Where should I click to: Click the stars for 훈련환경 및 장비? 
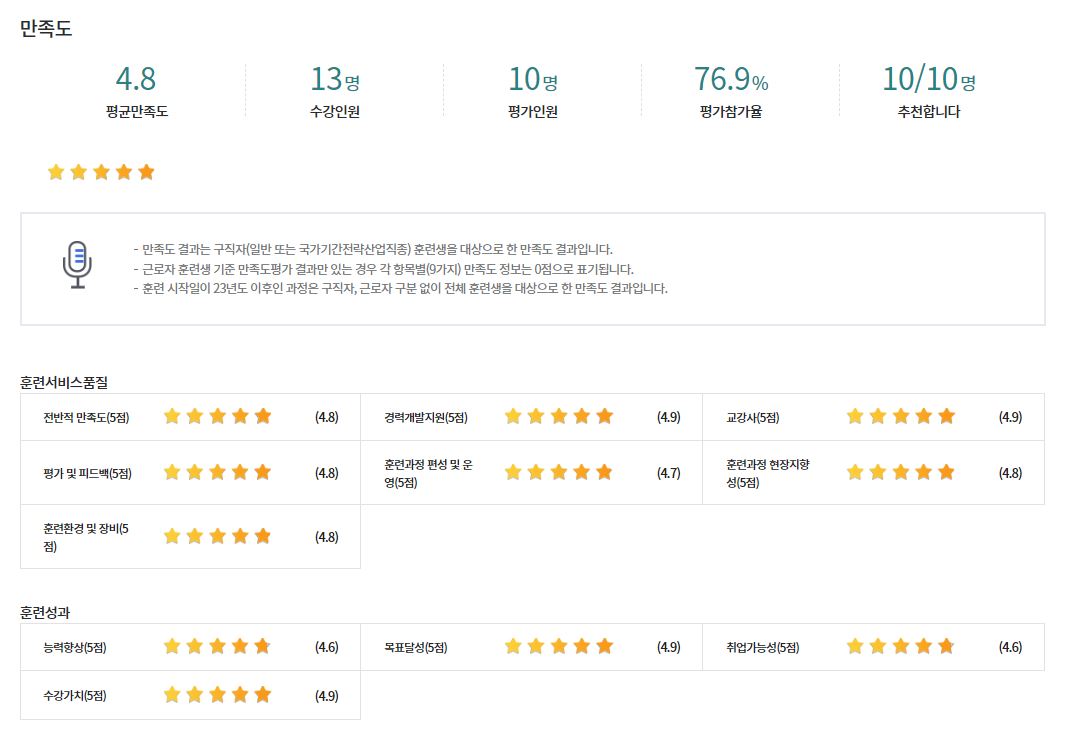(x=217, y=537)
